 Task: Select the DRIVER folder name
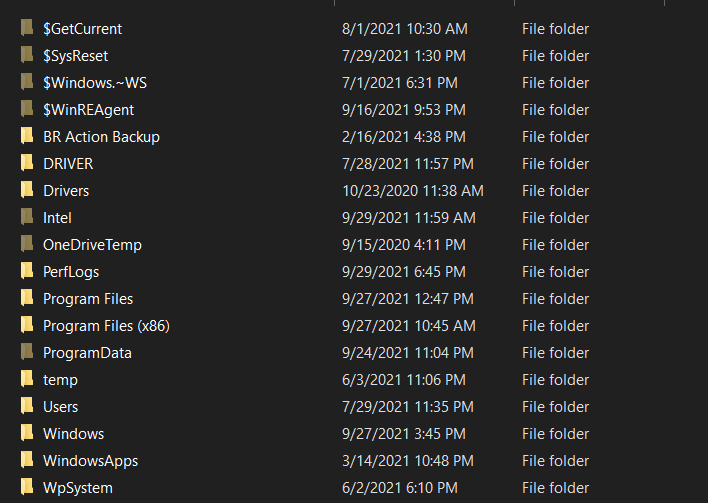(x=68, y=164)
